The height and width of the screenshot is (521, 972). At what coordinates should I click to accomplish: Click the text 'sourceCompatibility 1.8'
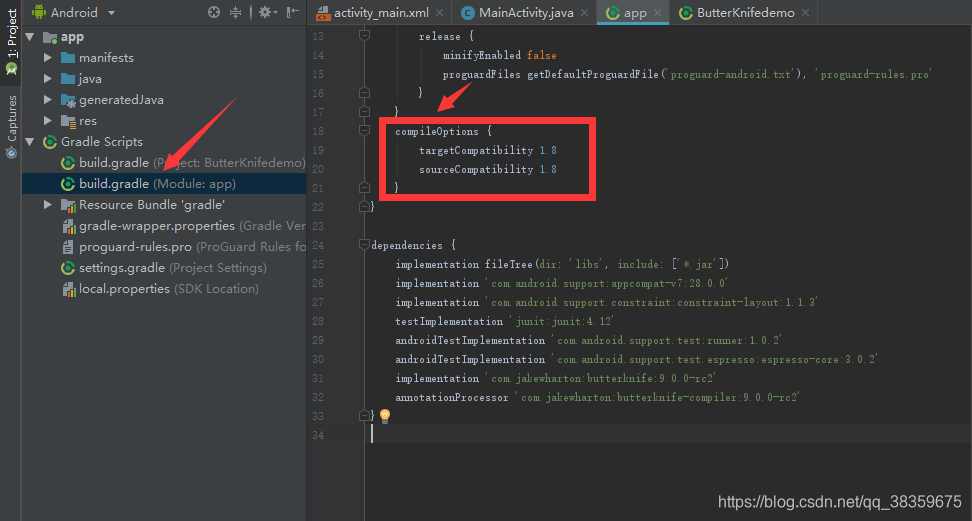click(487, 169)
